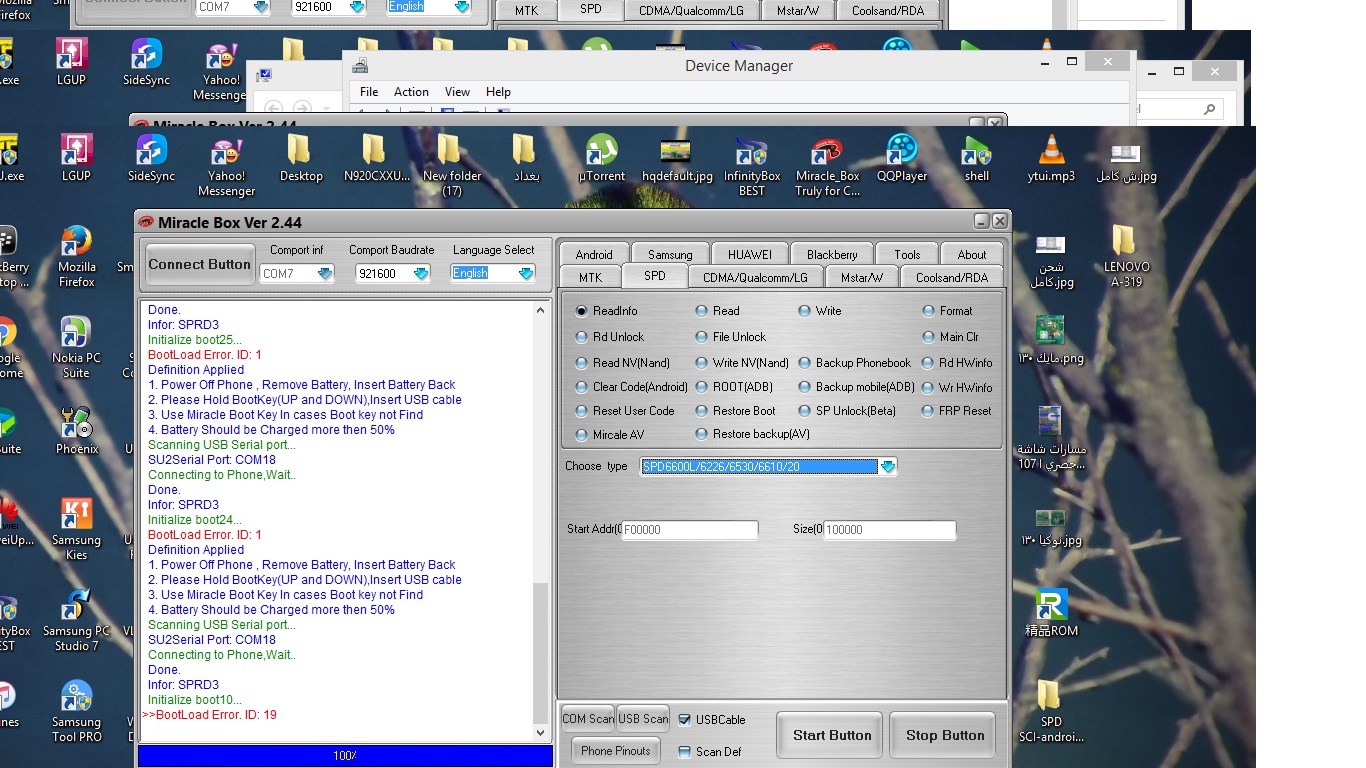The width and height of the screenshot is (1366, 768).
Task: Click the Connect Button
Action: [200, 265]
